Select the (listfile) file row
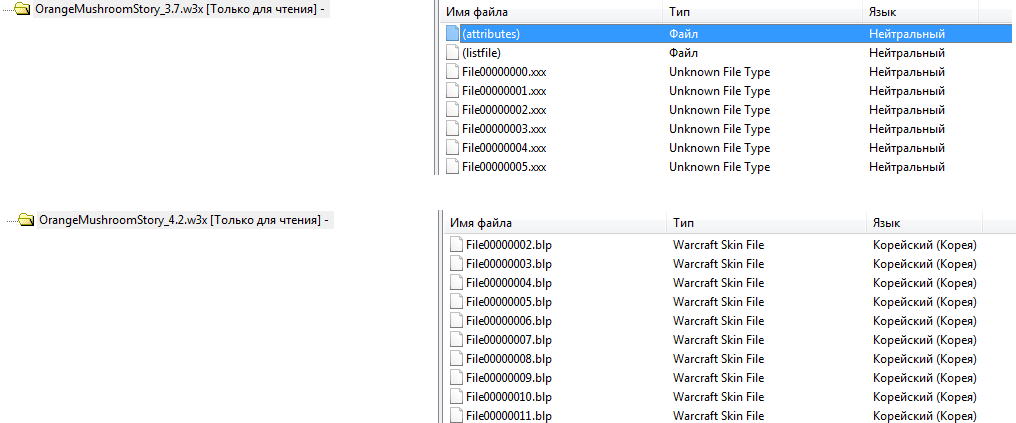The height and width of the screenshot is (423, 1016). click(x=729, y=52)
